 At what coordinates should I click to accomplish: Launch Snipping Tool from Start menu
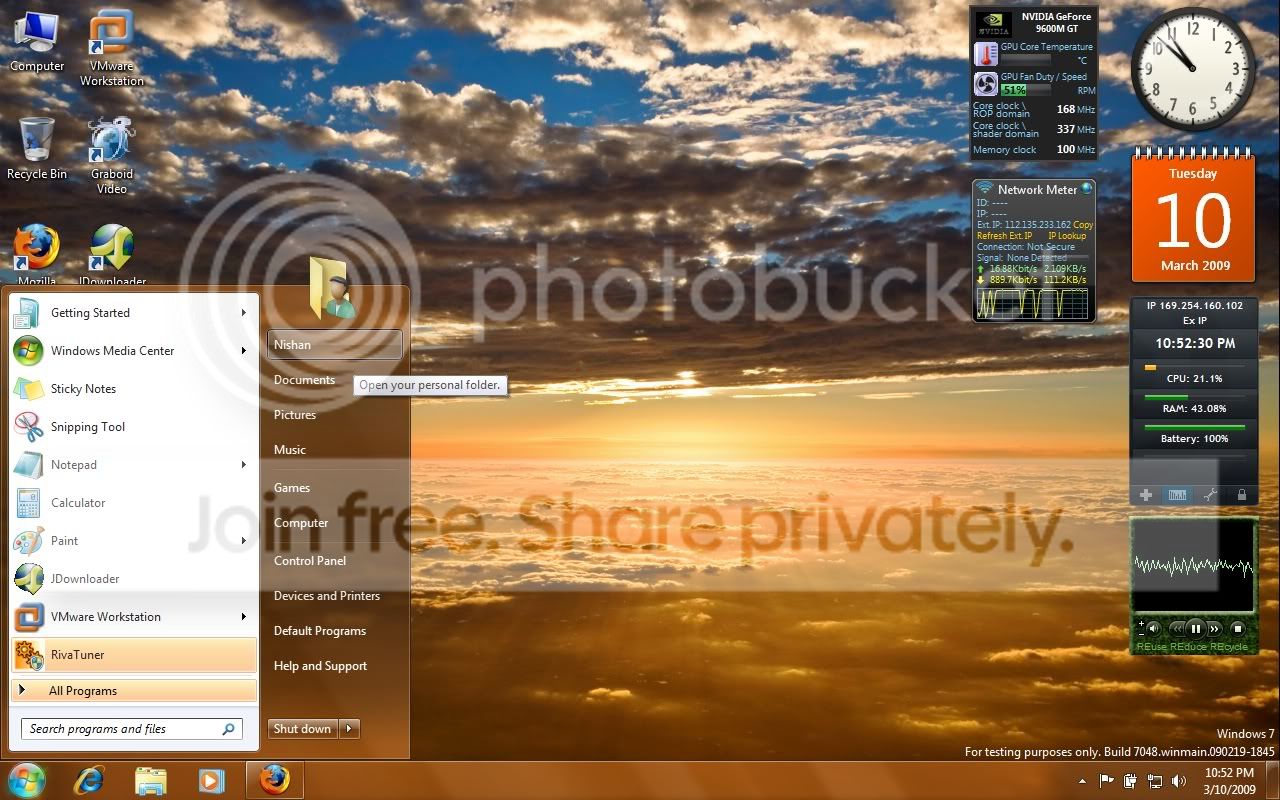tap(134, 427)
